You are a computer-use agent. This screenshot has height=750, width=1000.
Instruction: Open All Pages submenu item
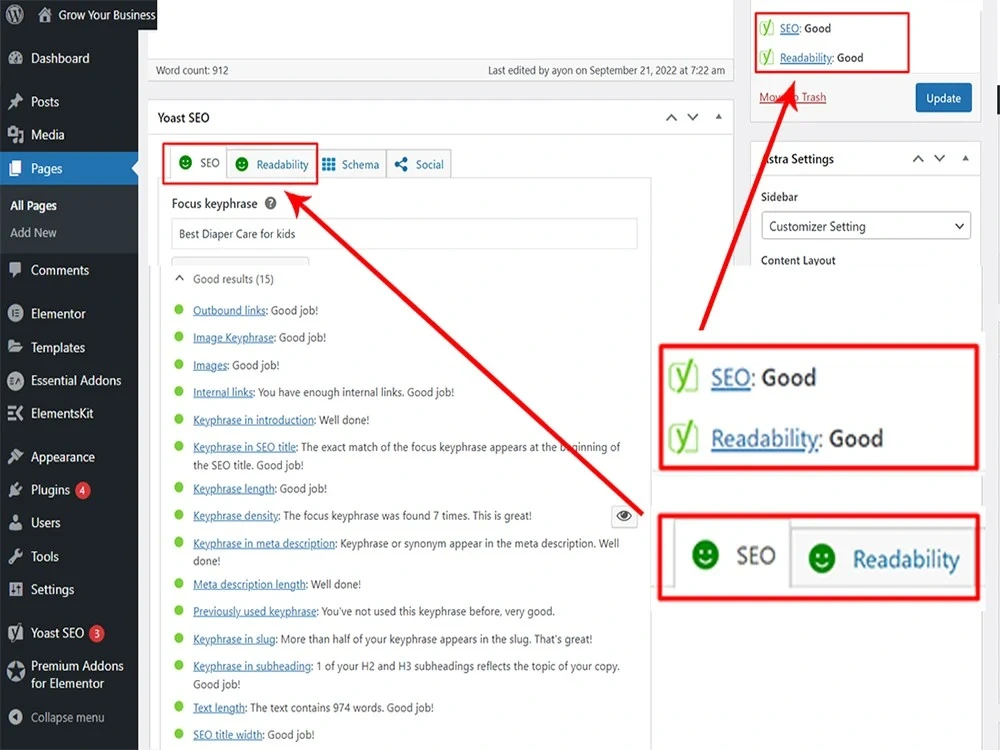pos(33,205)
